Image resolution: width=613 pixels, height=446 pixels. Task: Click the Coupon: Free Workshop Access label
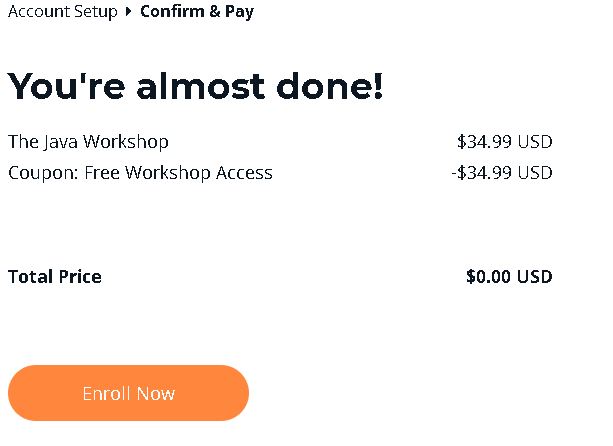click(x=140, y=172)
